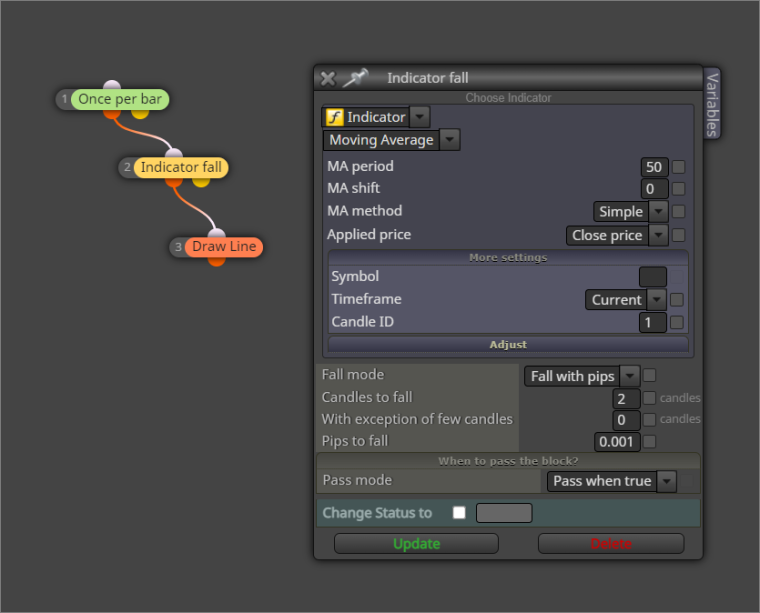Tick the Timeframe checkbox
This screenshot has width=760, height=613.
click(x=677, y=299)
